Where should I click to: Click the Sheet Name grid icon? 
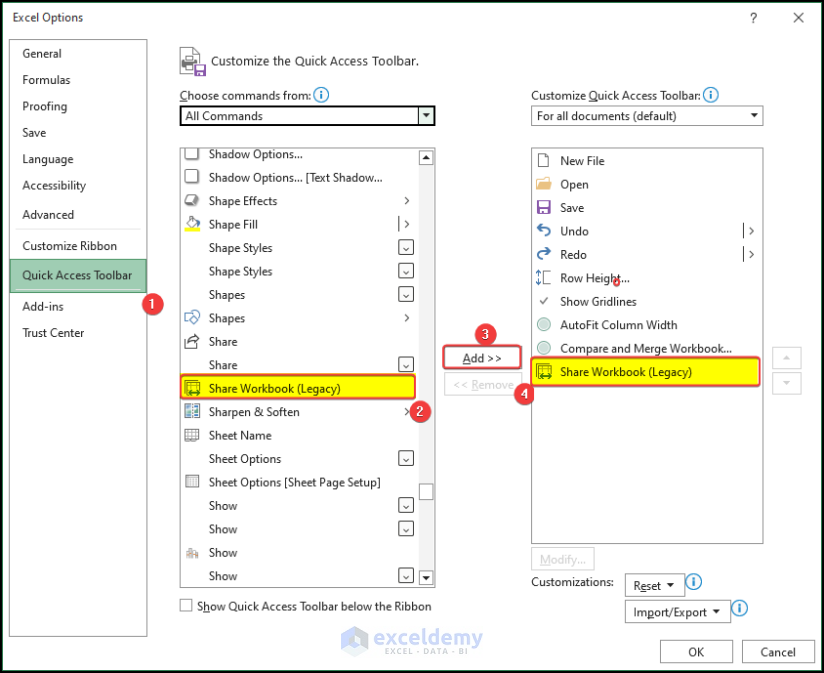tap(192, 435)
